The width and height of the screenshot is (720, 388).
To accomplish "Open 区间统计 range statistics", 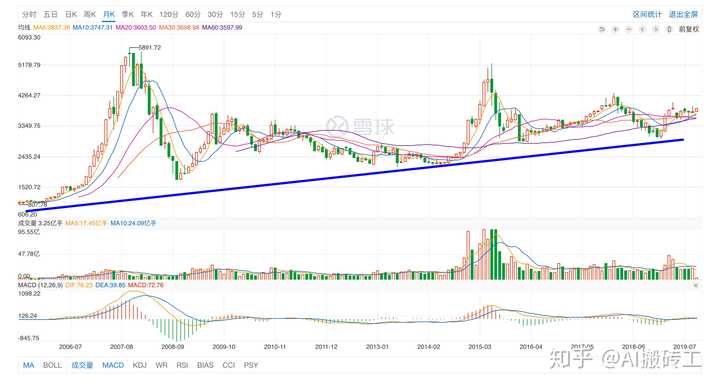I will [647, 14].
